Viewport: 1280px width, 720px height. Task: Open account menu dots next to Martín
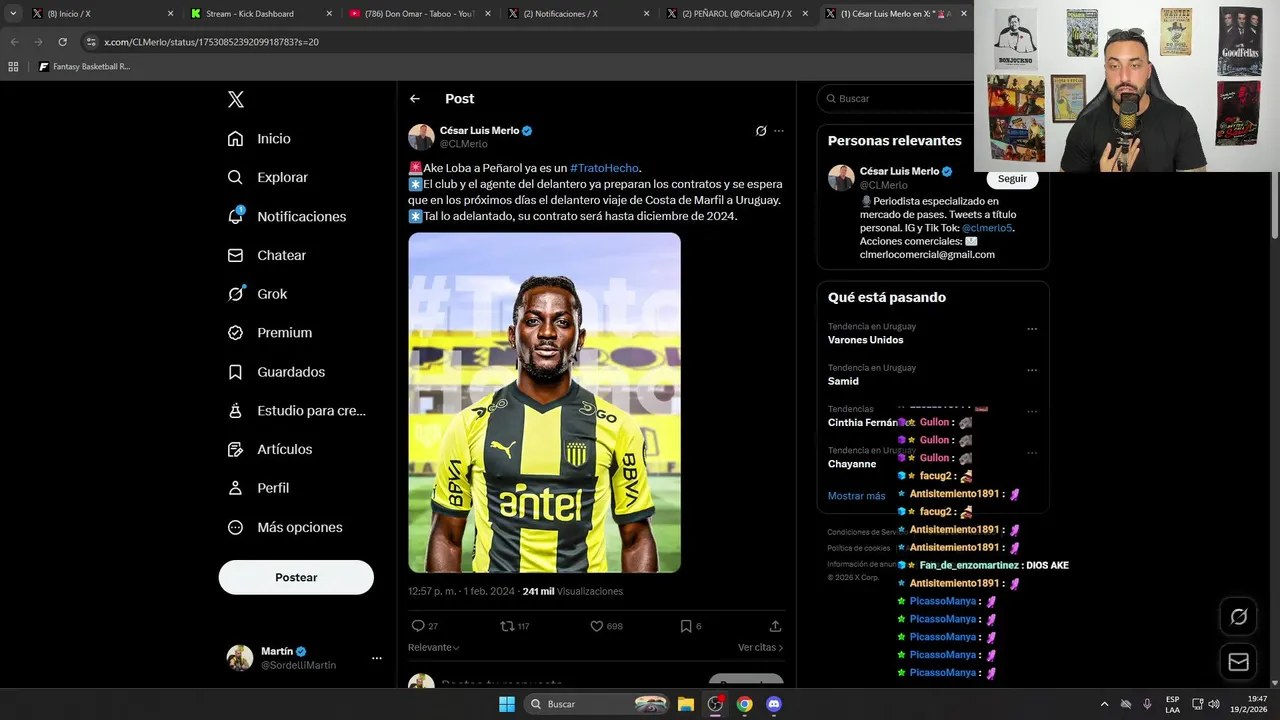click(x=377, y=658)
